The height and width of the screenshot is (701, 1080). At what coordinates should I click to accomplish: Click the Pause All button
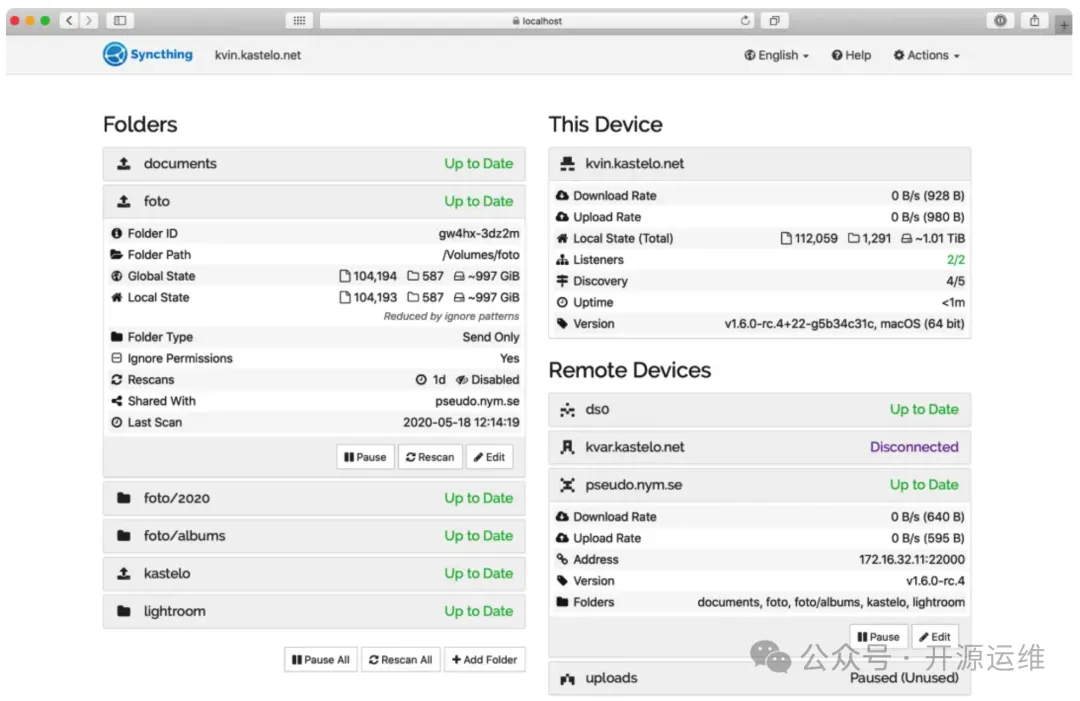pyautogui.click(x=320, y=660)
